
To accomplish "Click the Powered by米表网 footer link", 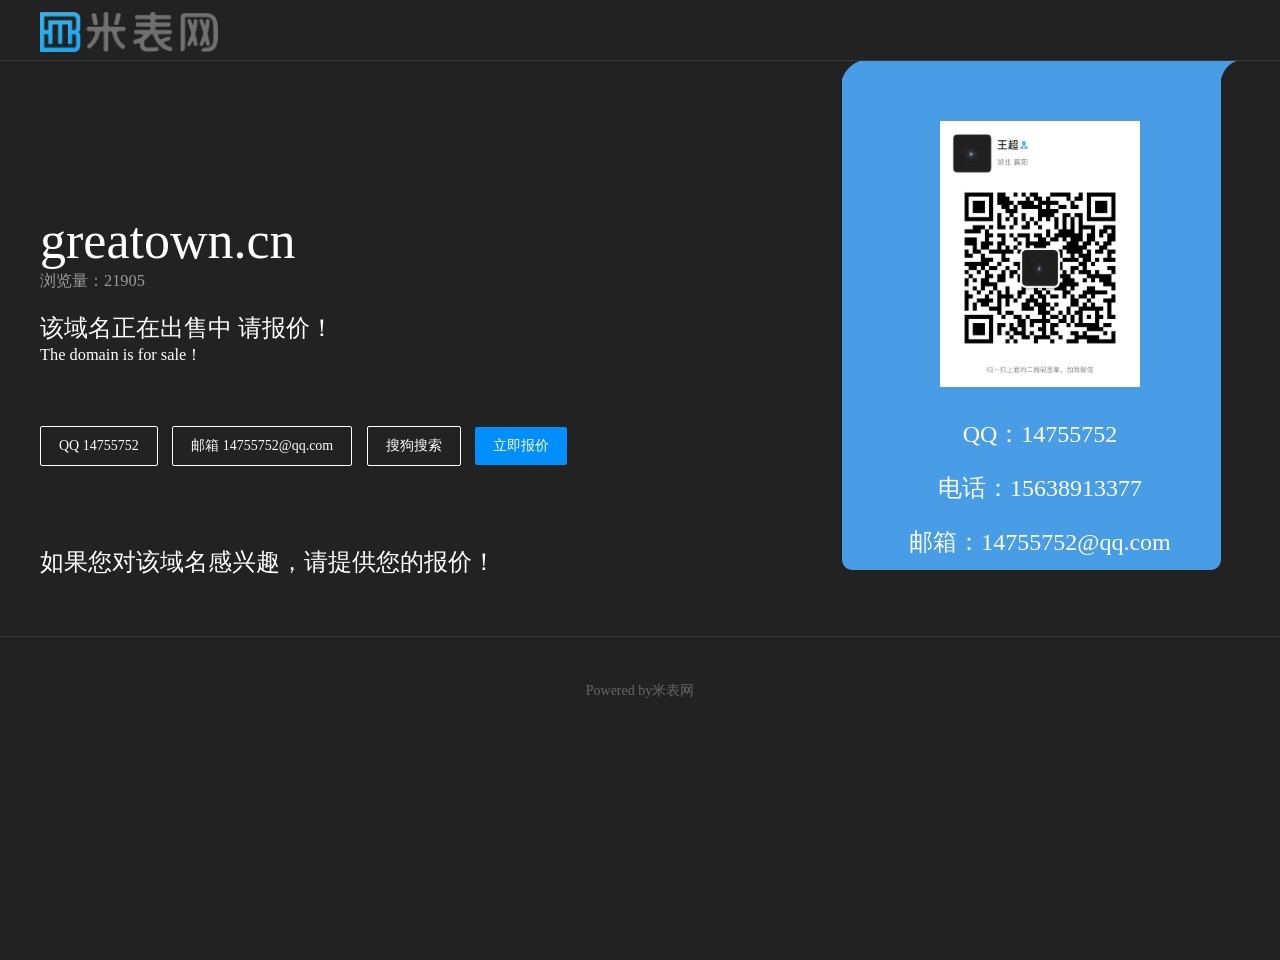I will (640, 690).
